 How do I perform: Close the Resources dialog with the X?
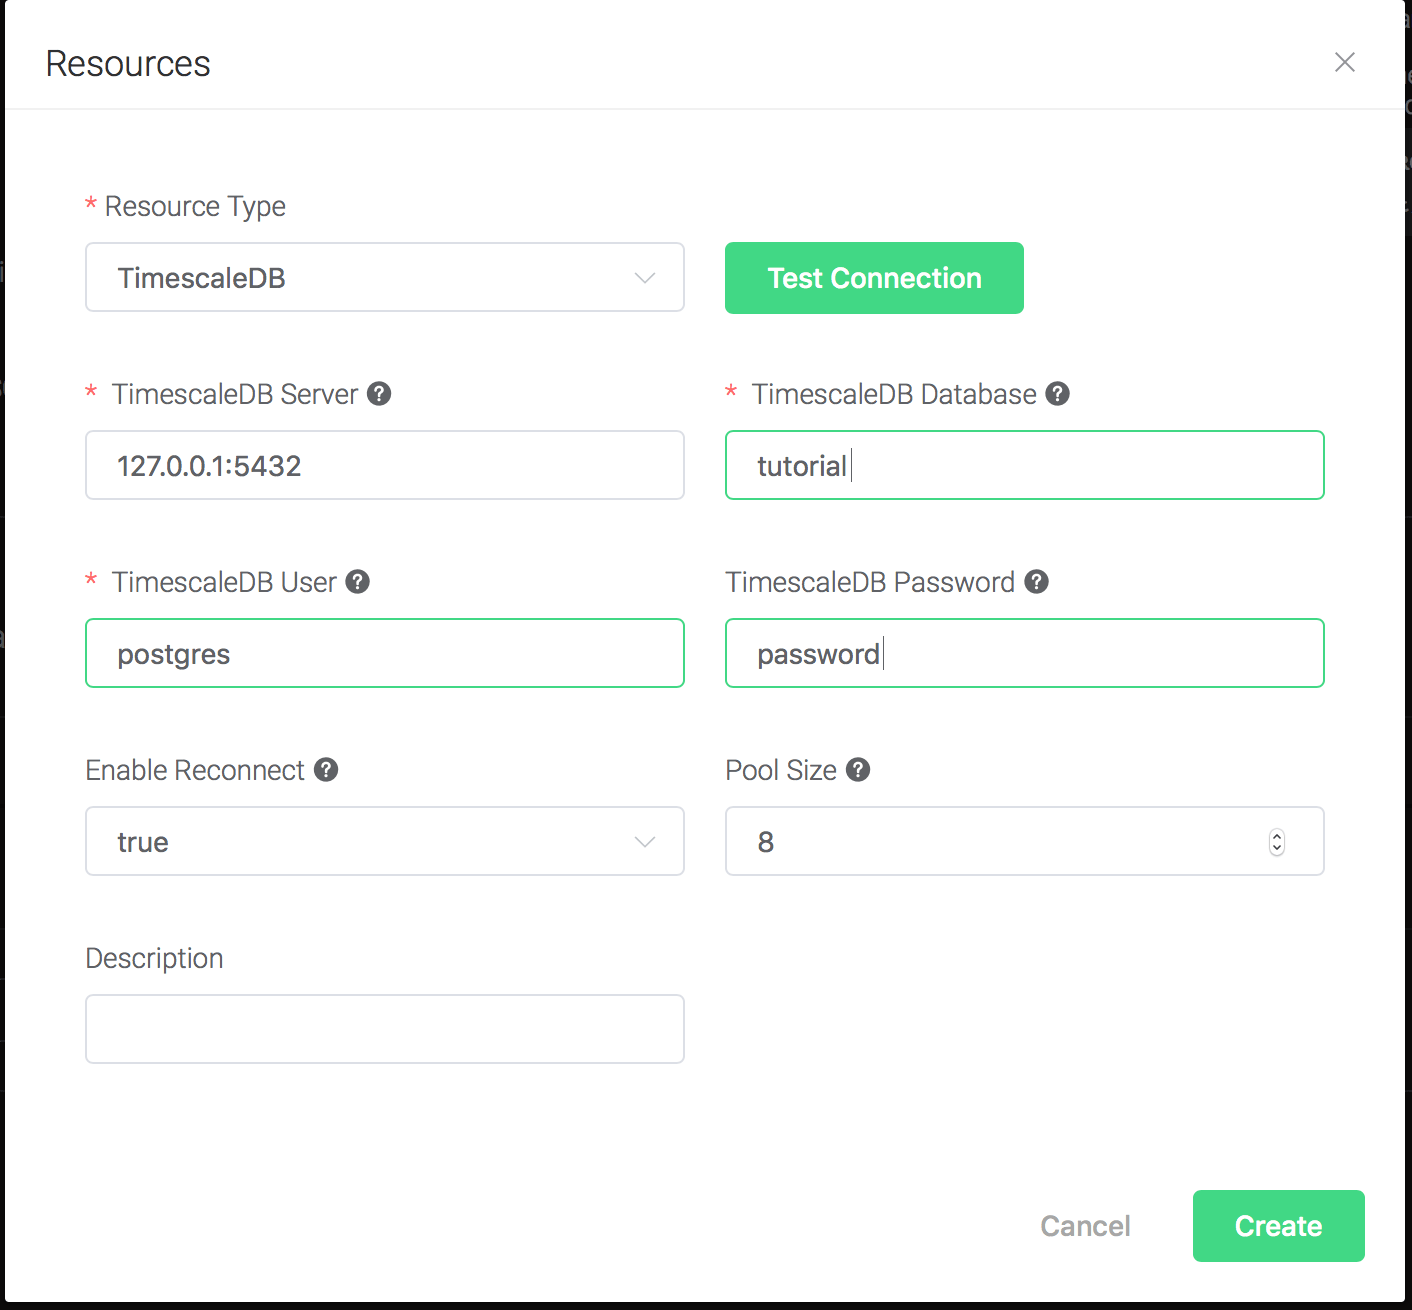(1344, 62)
